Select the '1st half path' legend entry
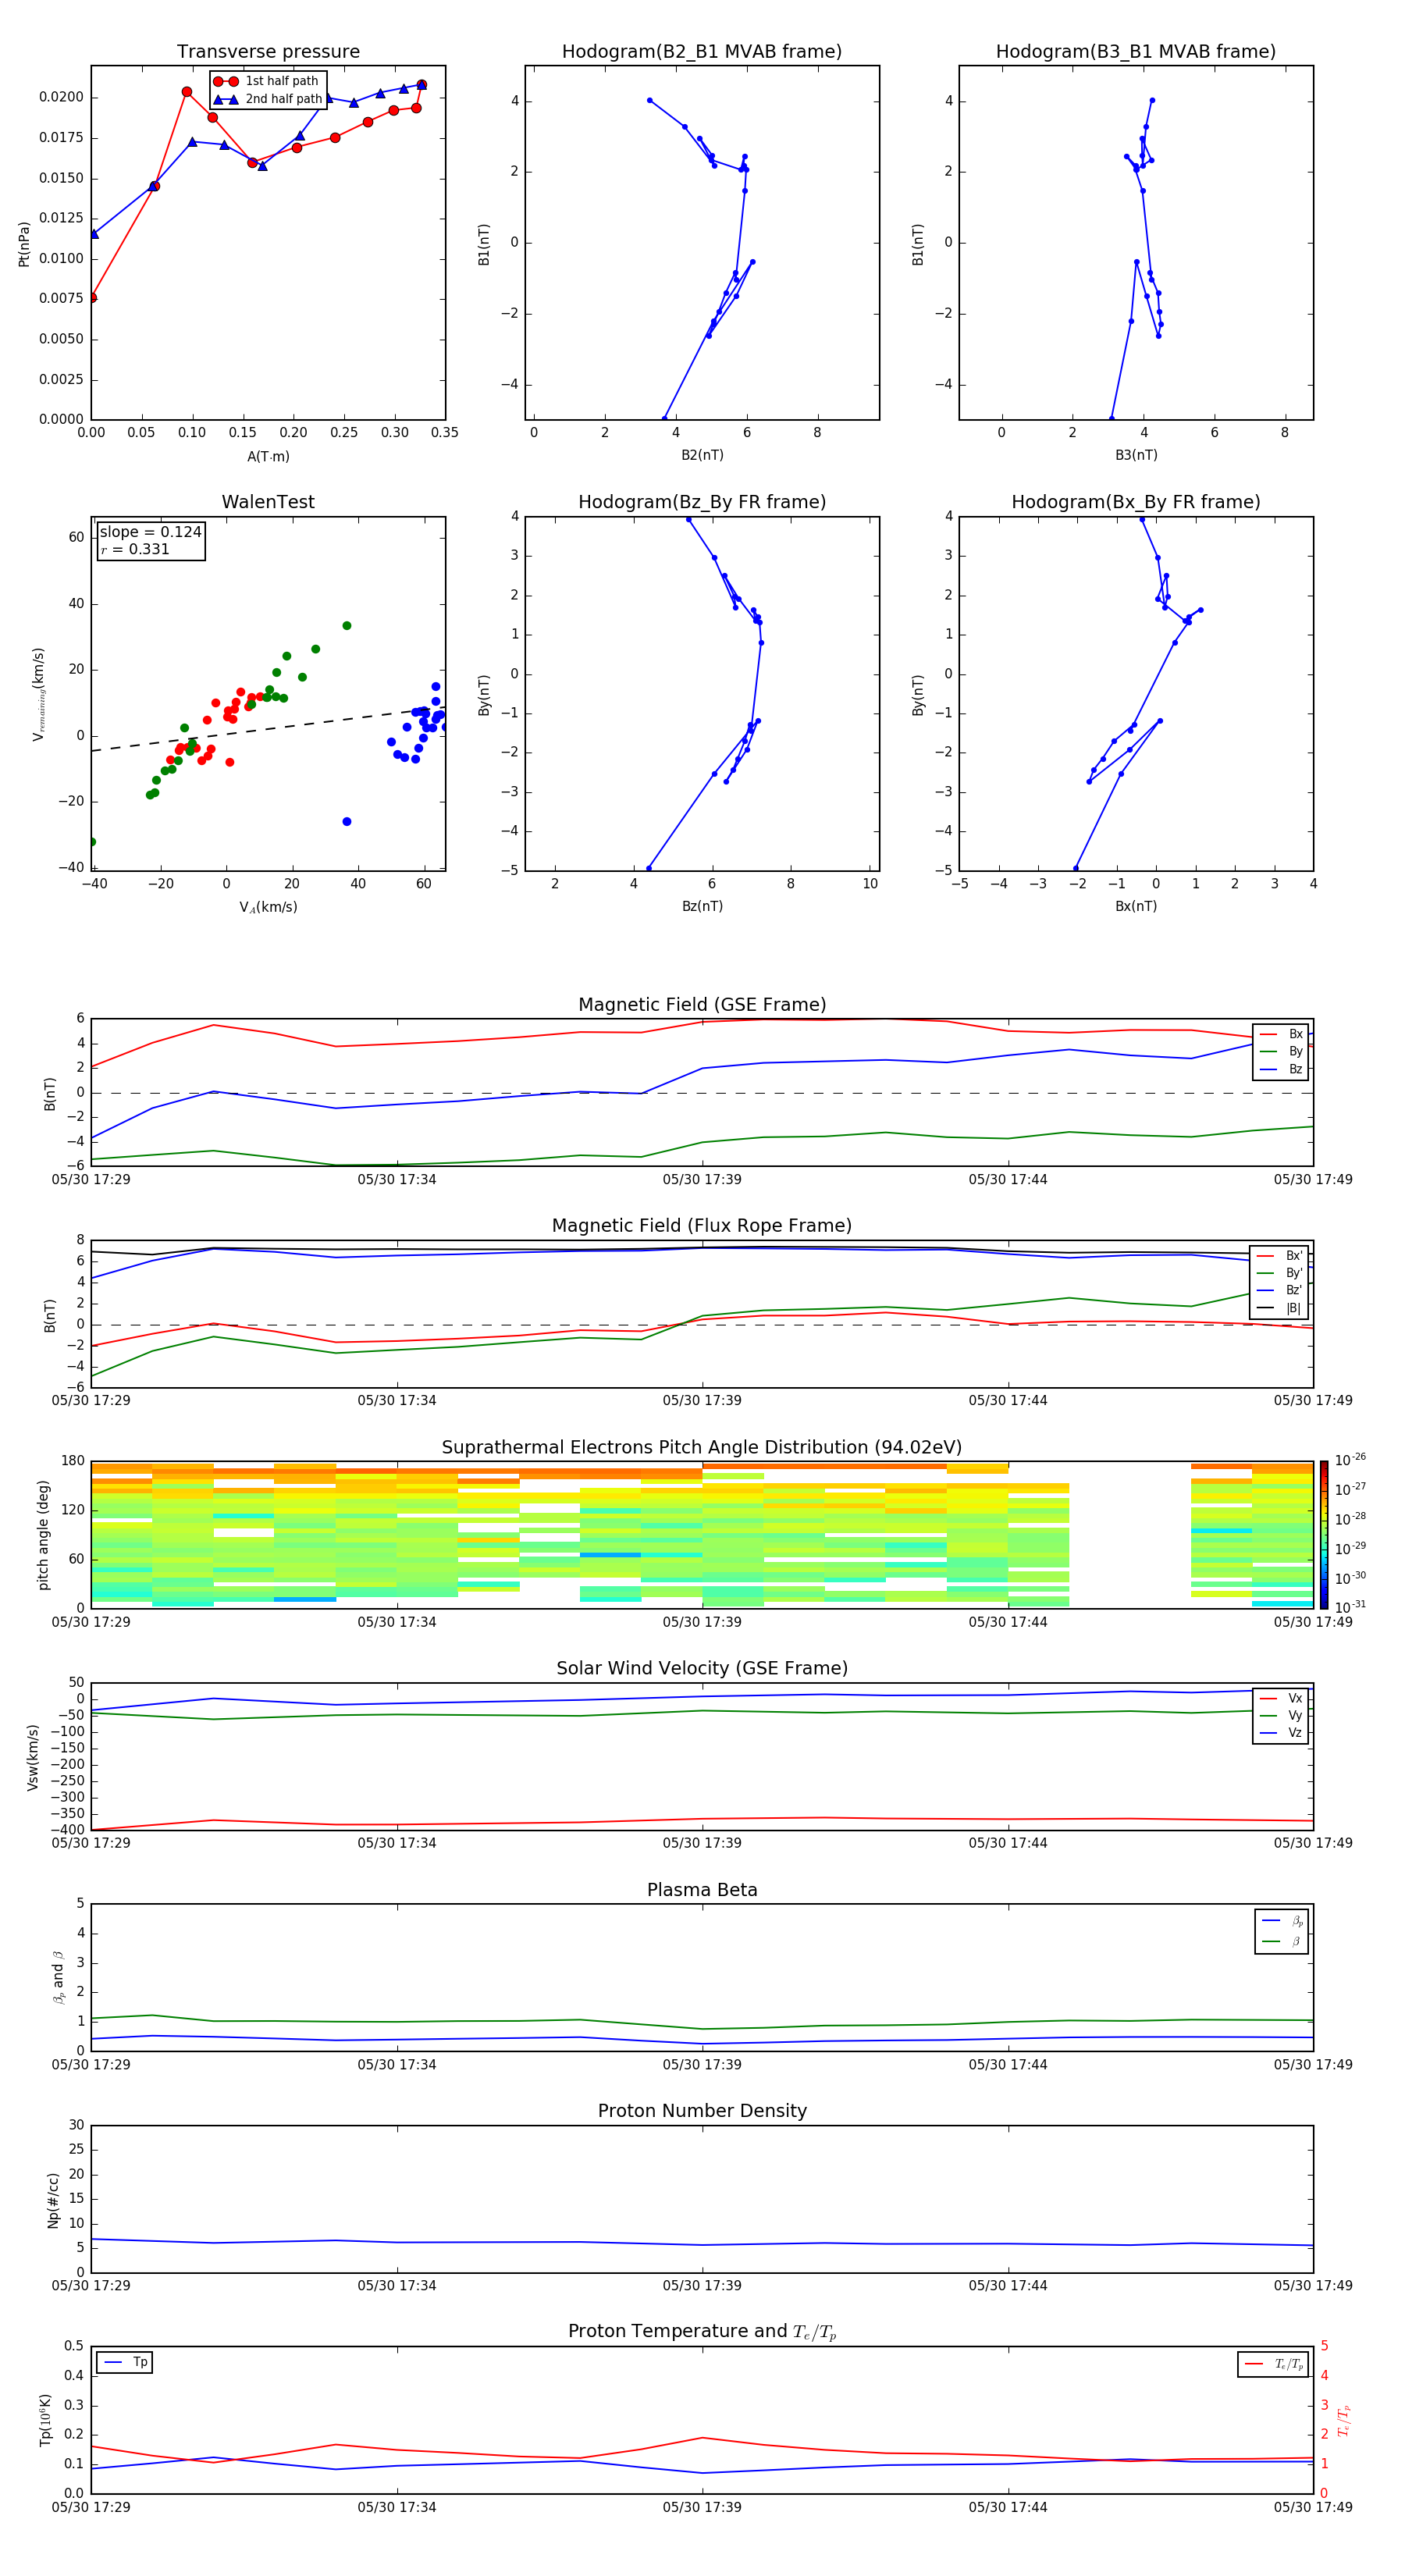The height and width of the screenshot is (2576, 1405). (267, 81)
